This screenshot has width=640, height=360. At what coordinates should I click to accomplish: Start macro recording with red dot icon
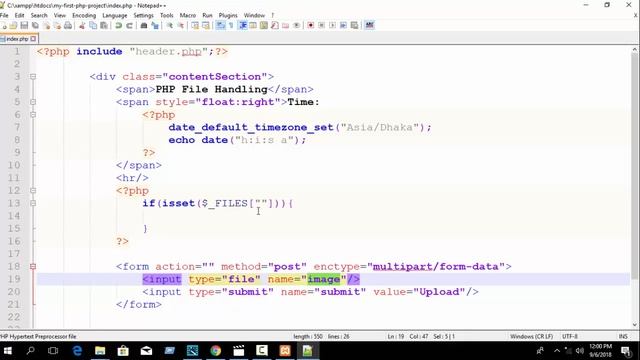[x=311, y=25]
